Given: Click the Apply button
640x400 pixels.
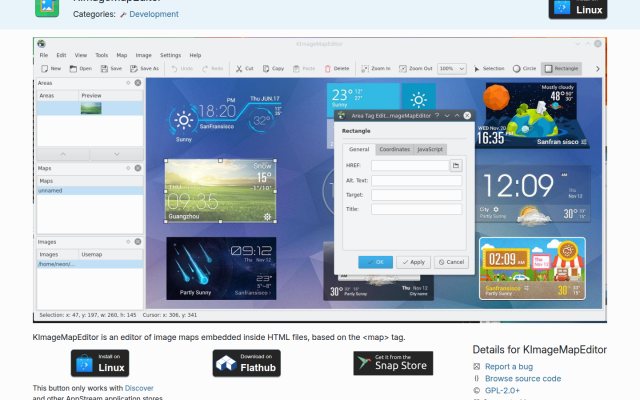Looking at the screenshot, I should click(413, 262).
